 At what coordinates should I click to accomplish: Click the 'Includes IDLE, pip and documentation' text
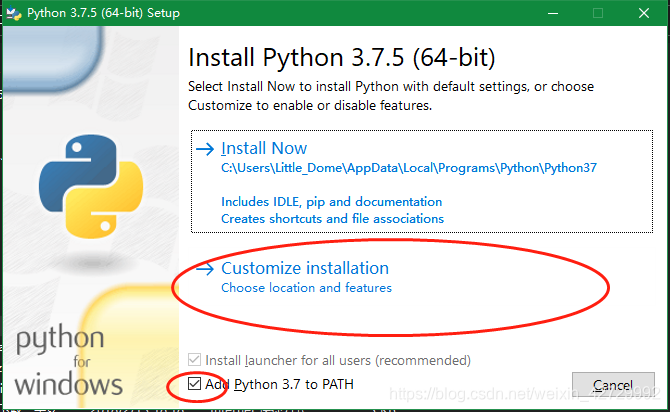pos(332,202)
